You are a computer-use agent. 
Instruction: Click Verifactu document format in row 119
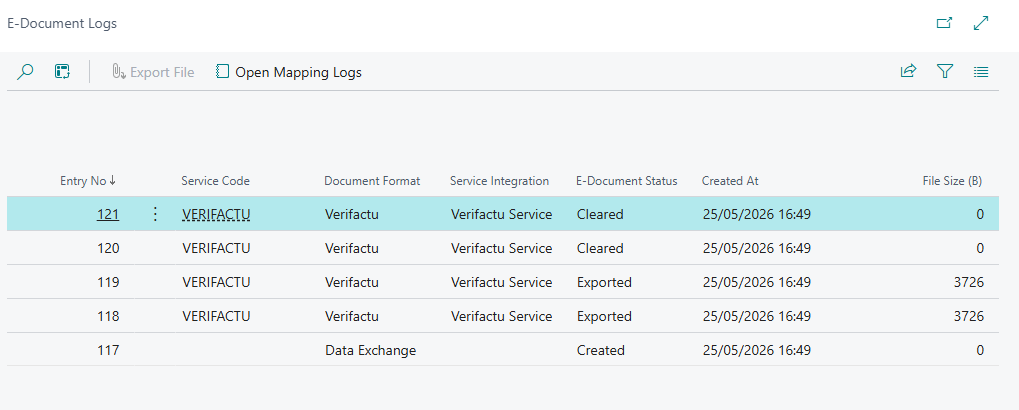(352, 282)
